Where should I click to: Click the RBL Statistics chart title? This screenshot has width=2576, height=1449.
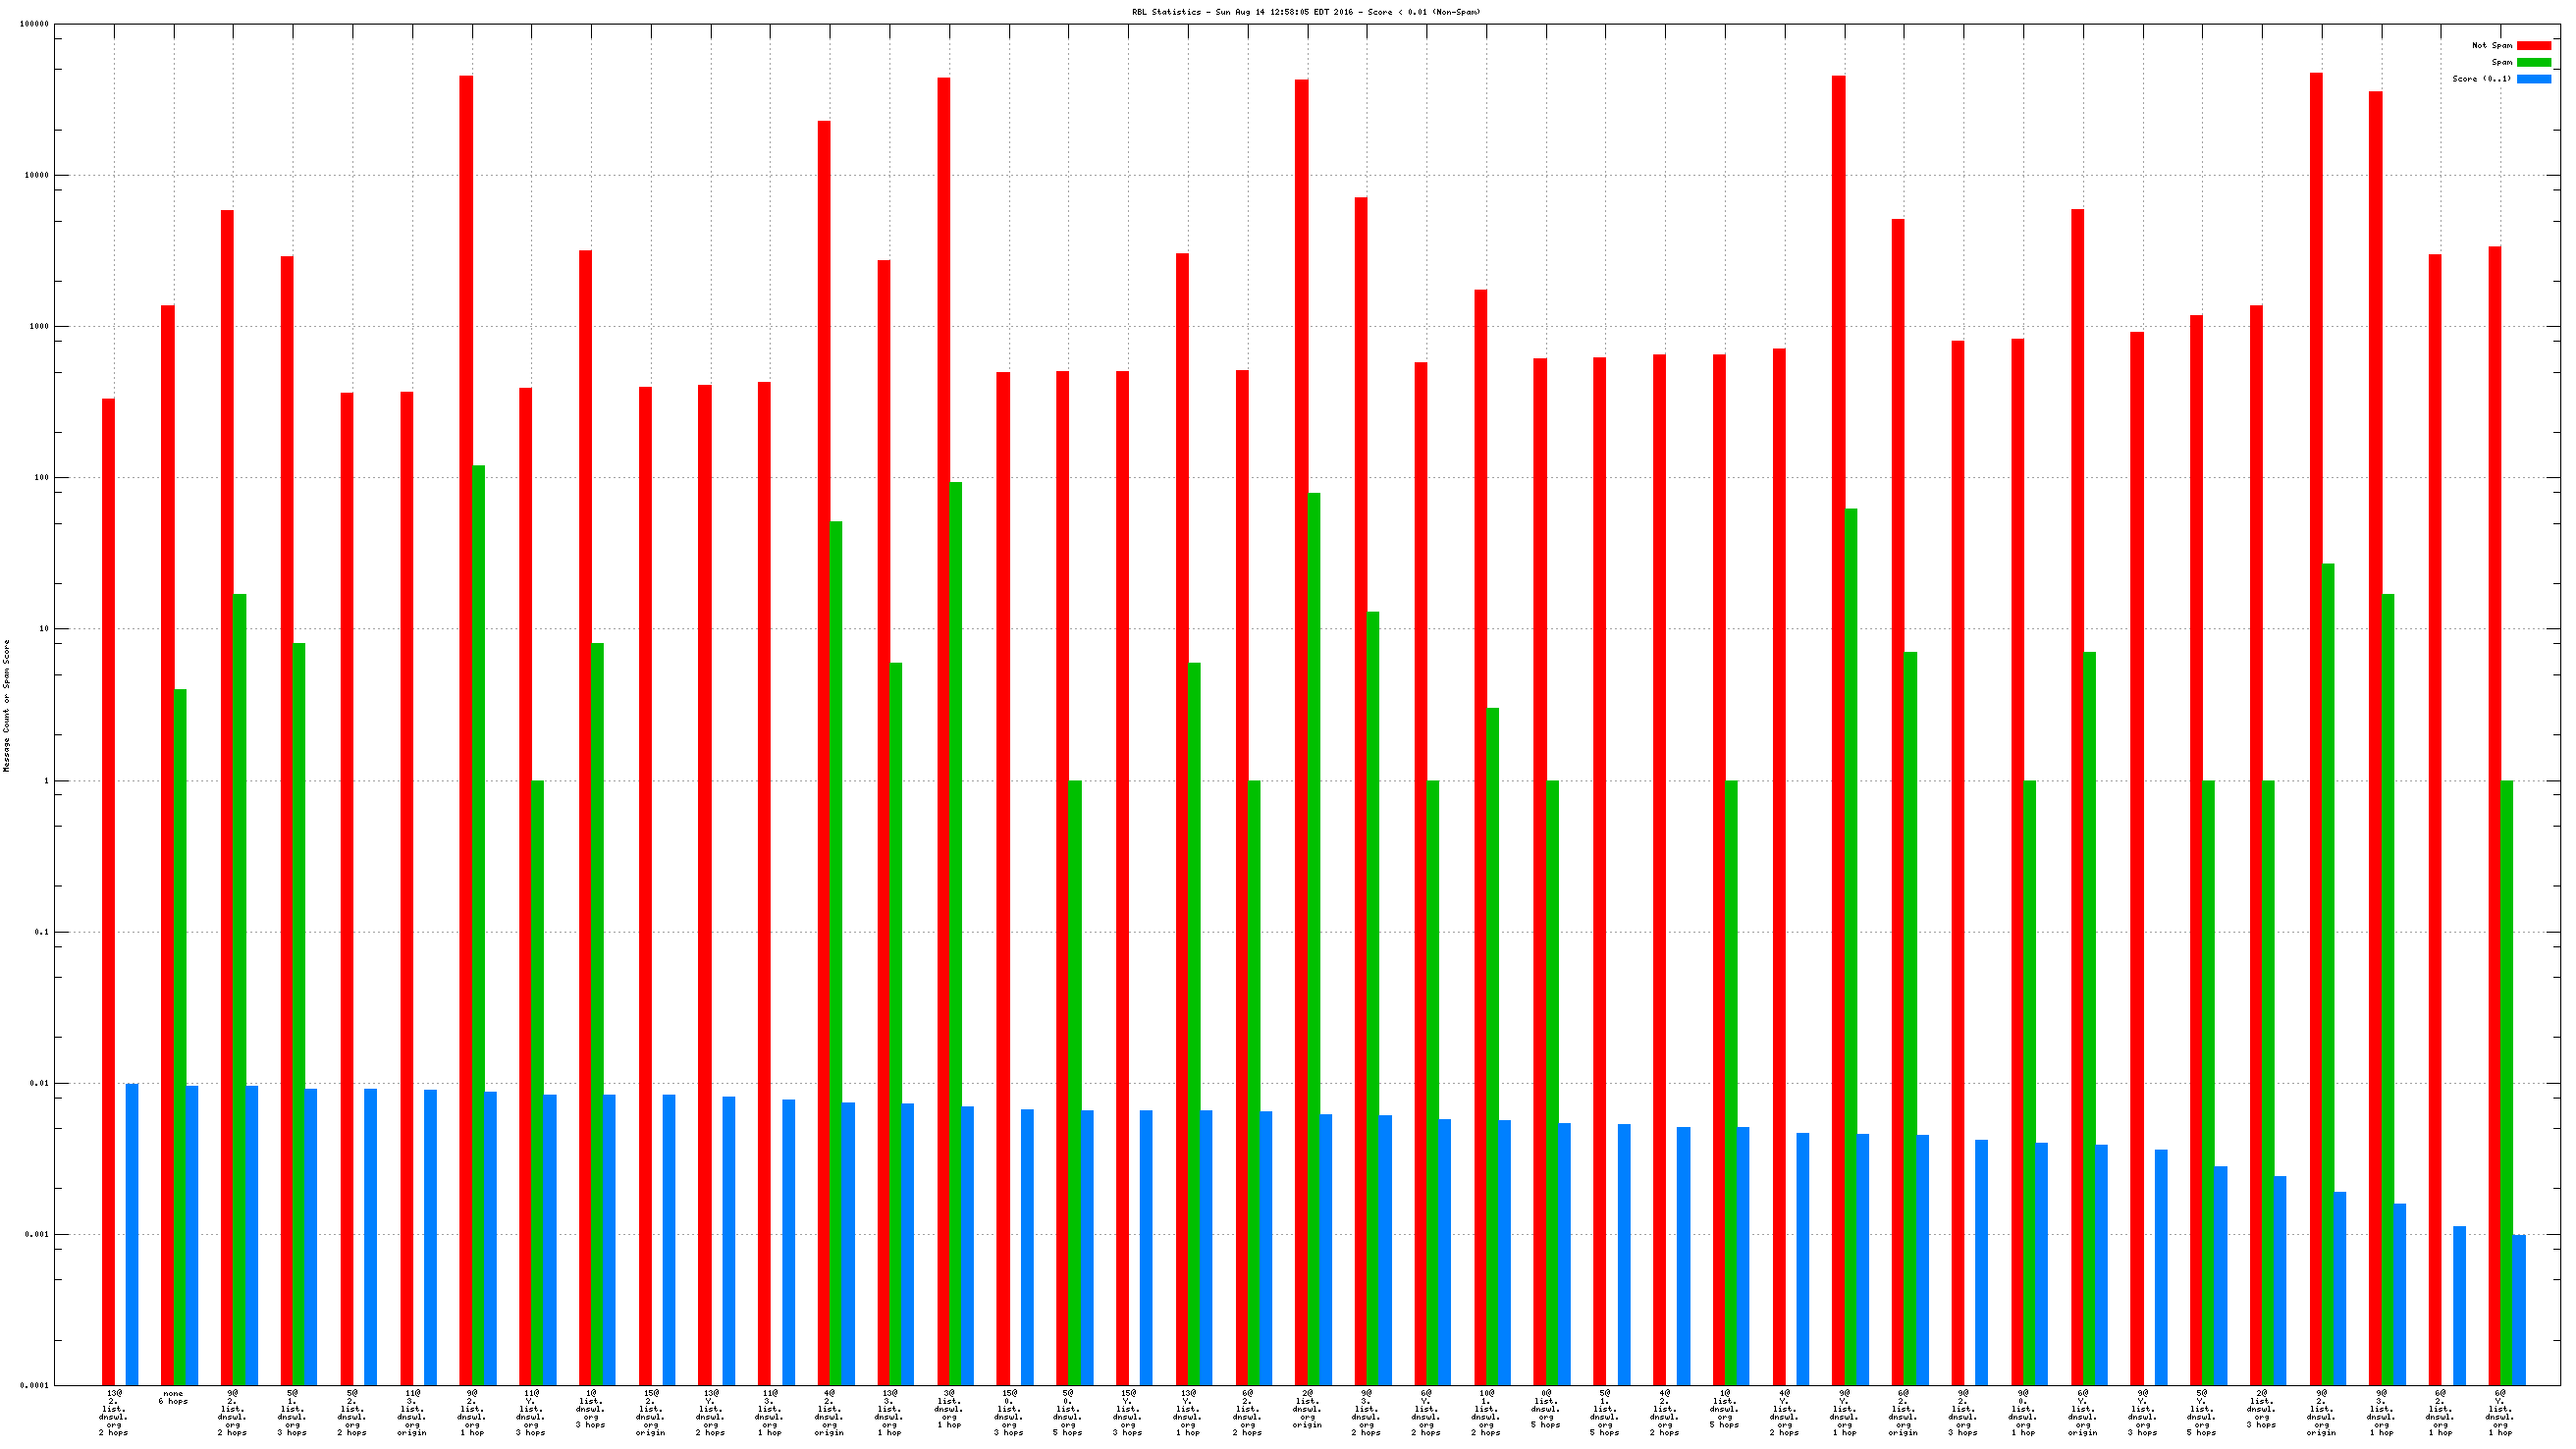[1306, 12]
